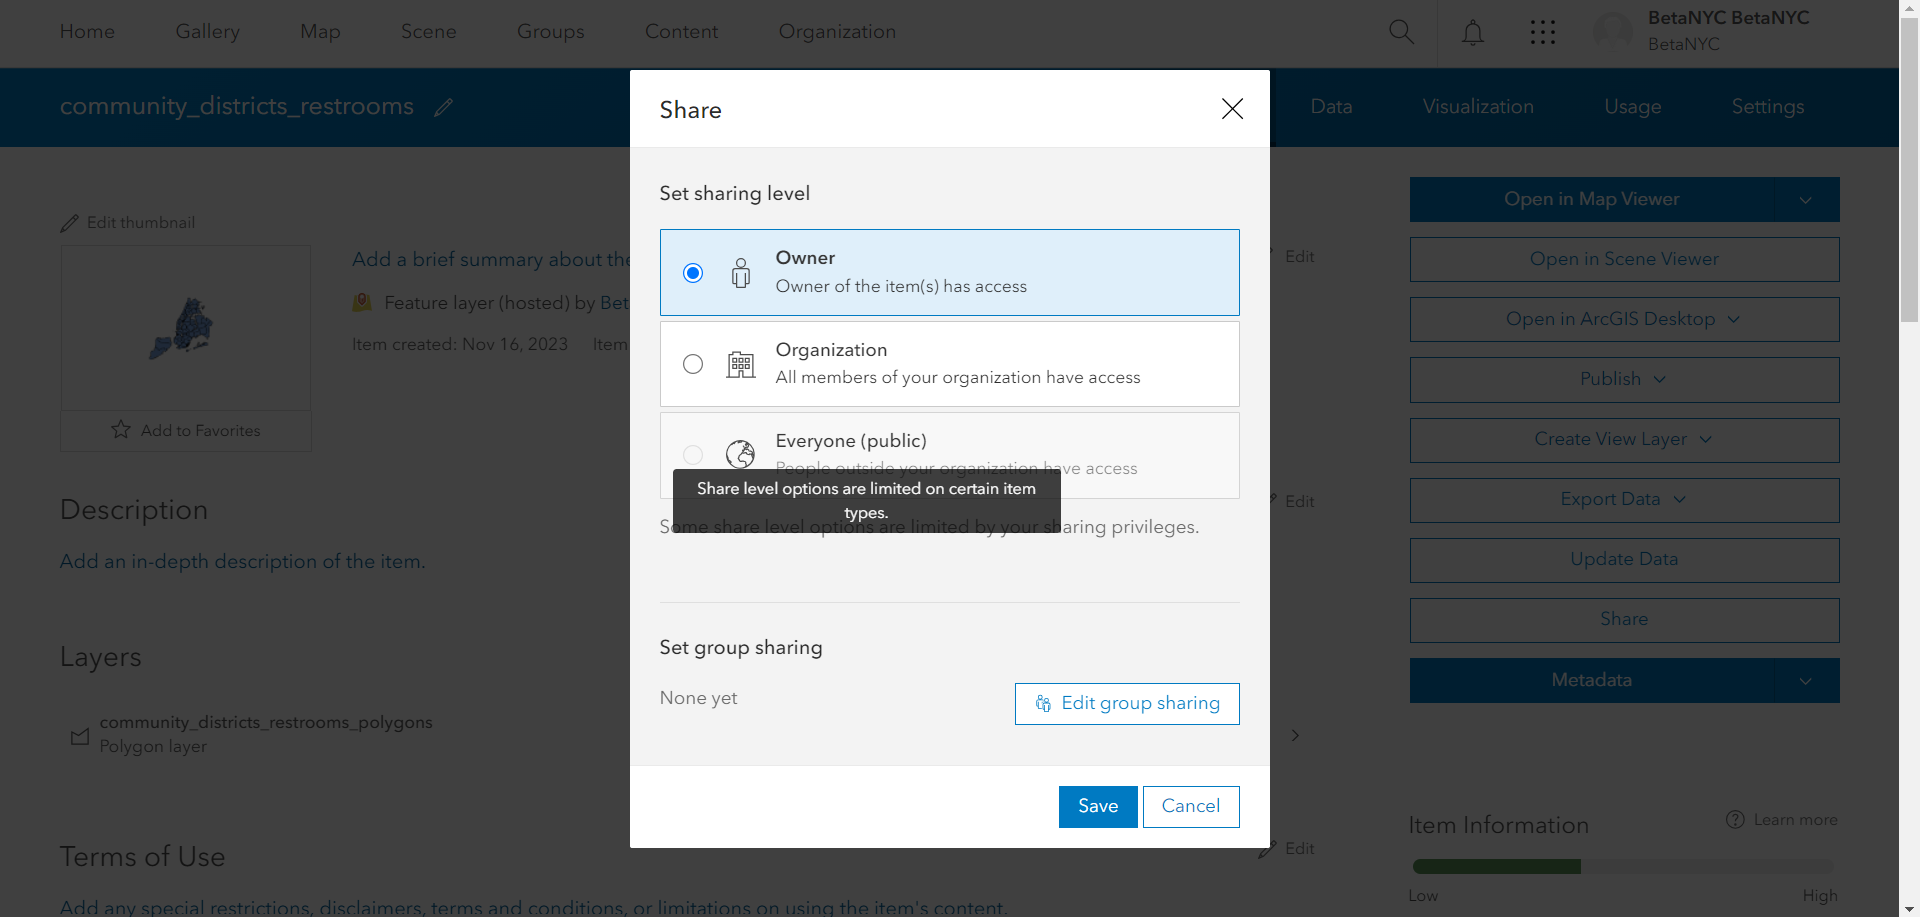This screenshot has width=1920, height=917.
Task: Click Edit group sharing
Action: point(1126,703)
